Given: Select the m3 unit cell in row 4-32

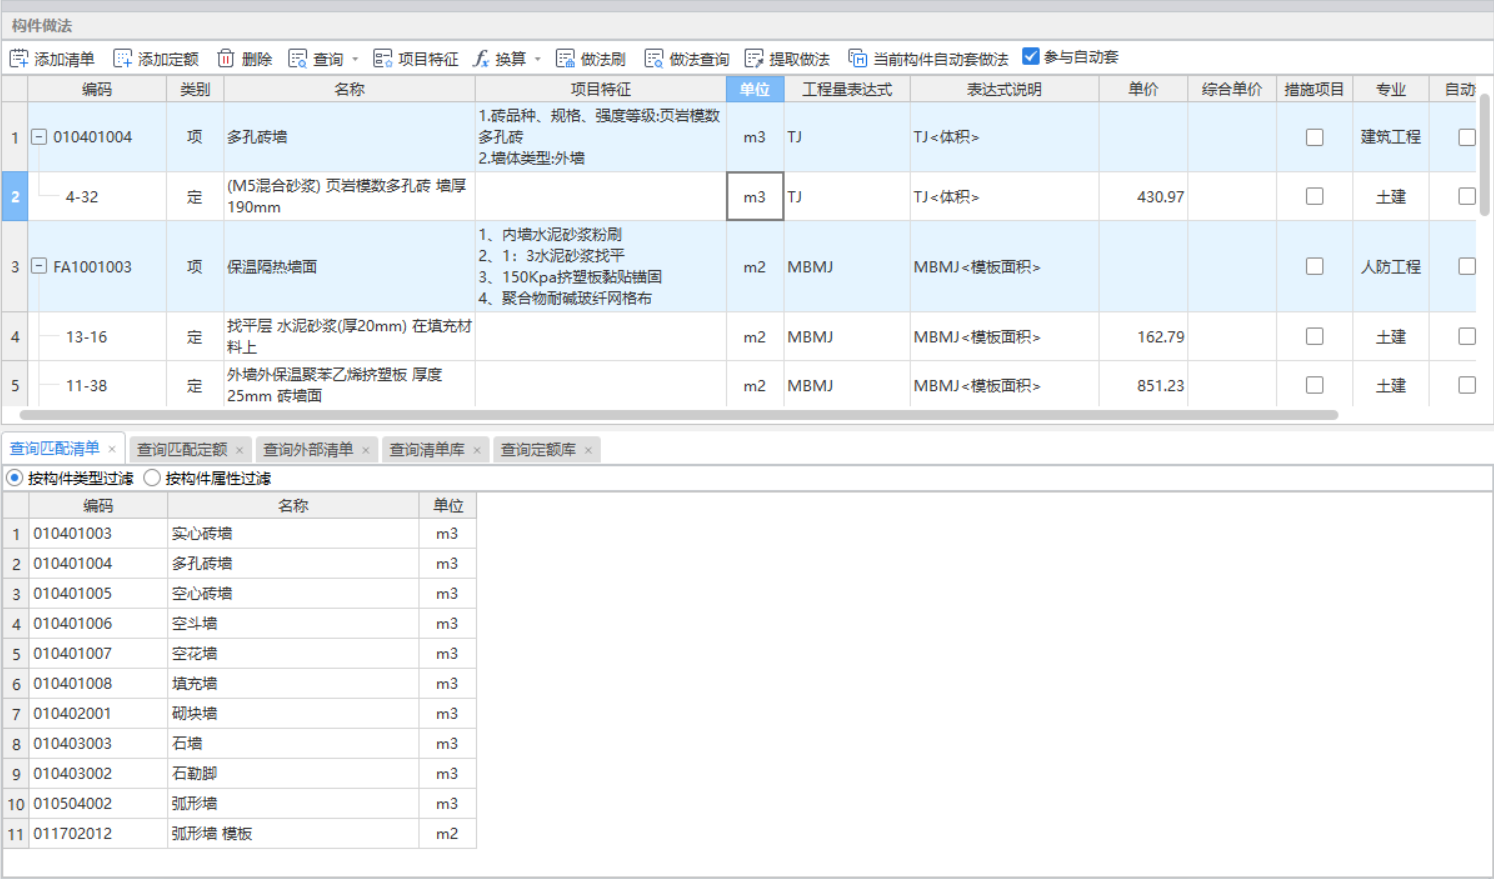Looking at the screenshot, I should (x=754, y=196).
